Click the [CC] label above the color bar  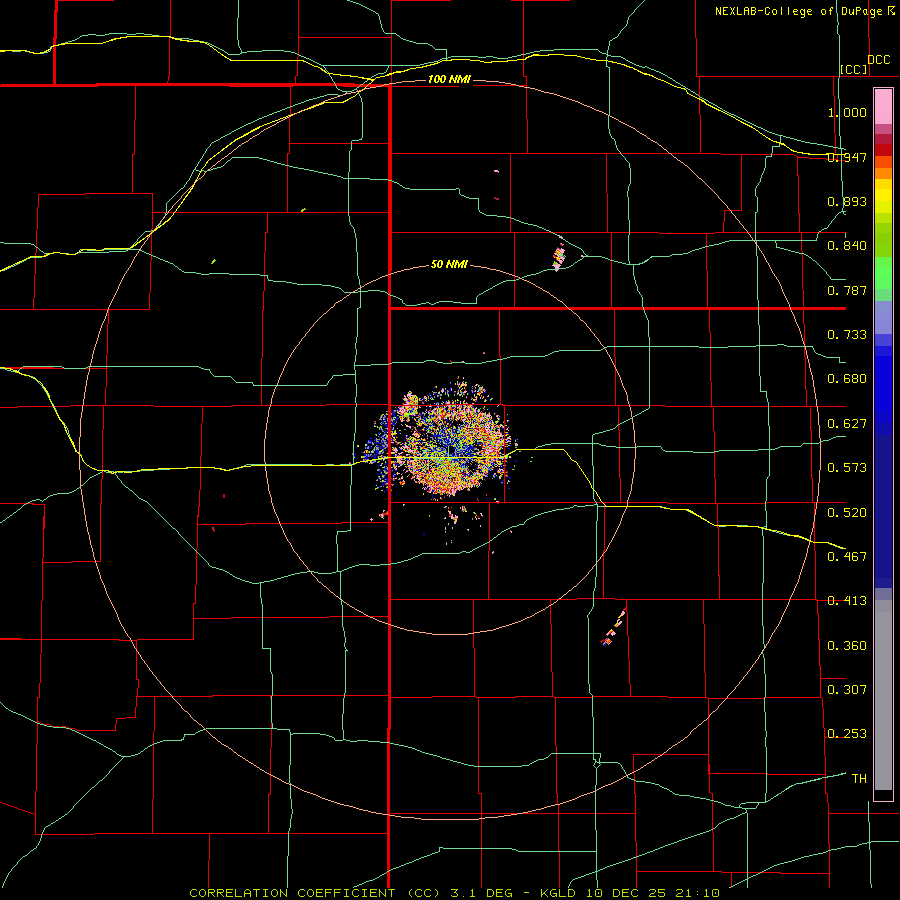854,69
